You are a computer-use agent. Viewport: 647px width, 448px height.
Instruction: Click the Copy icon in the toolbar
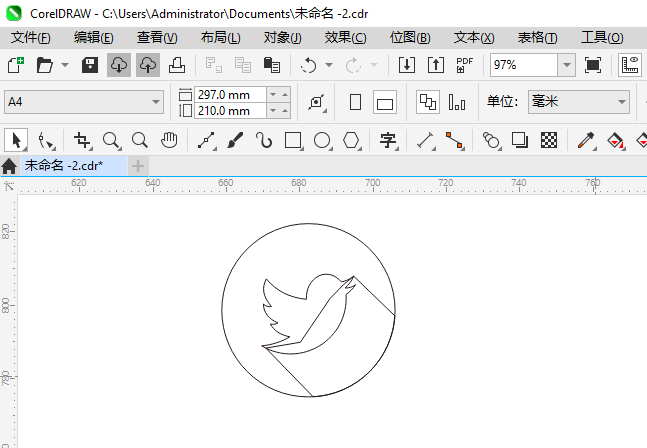[x=243, y=65]
